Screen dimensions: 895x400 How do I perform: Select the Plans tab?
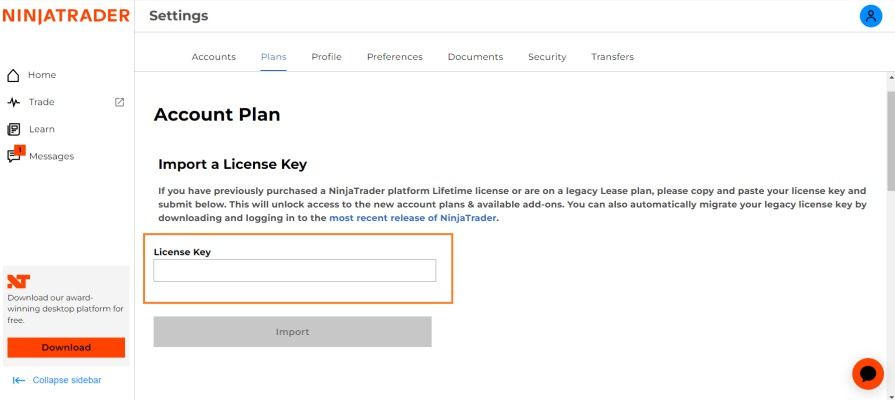point(273,57)
